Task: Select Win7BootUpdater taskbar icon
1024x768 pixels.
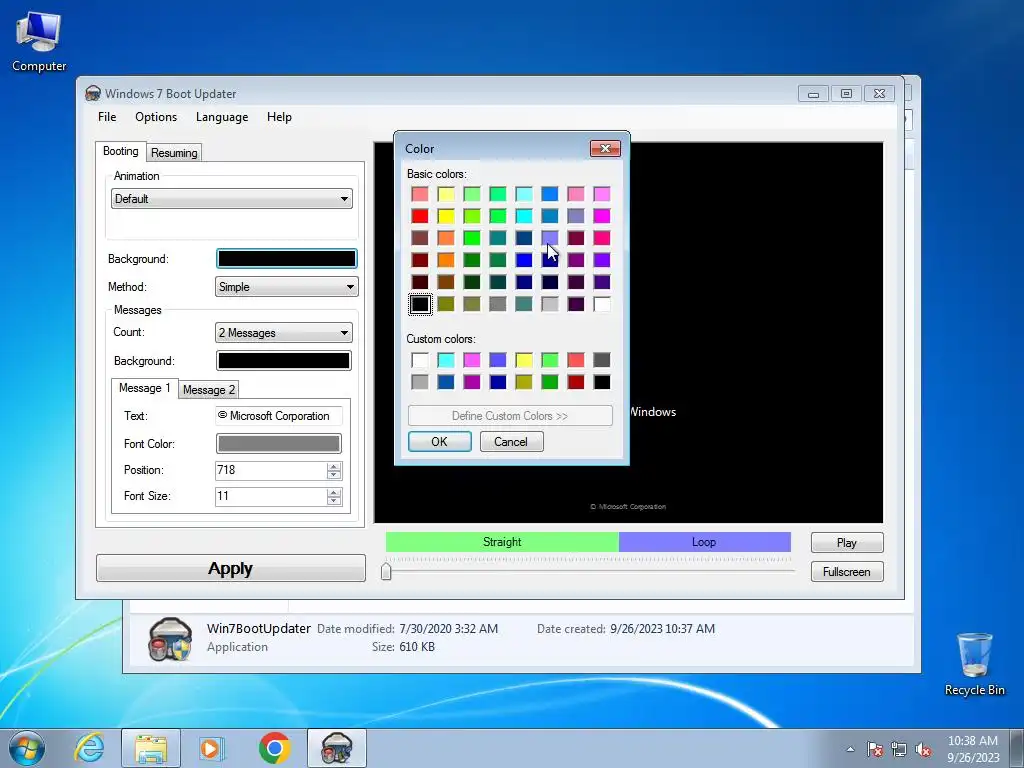Action: coord(336,748)
